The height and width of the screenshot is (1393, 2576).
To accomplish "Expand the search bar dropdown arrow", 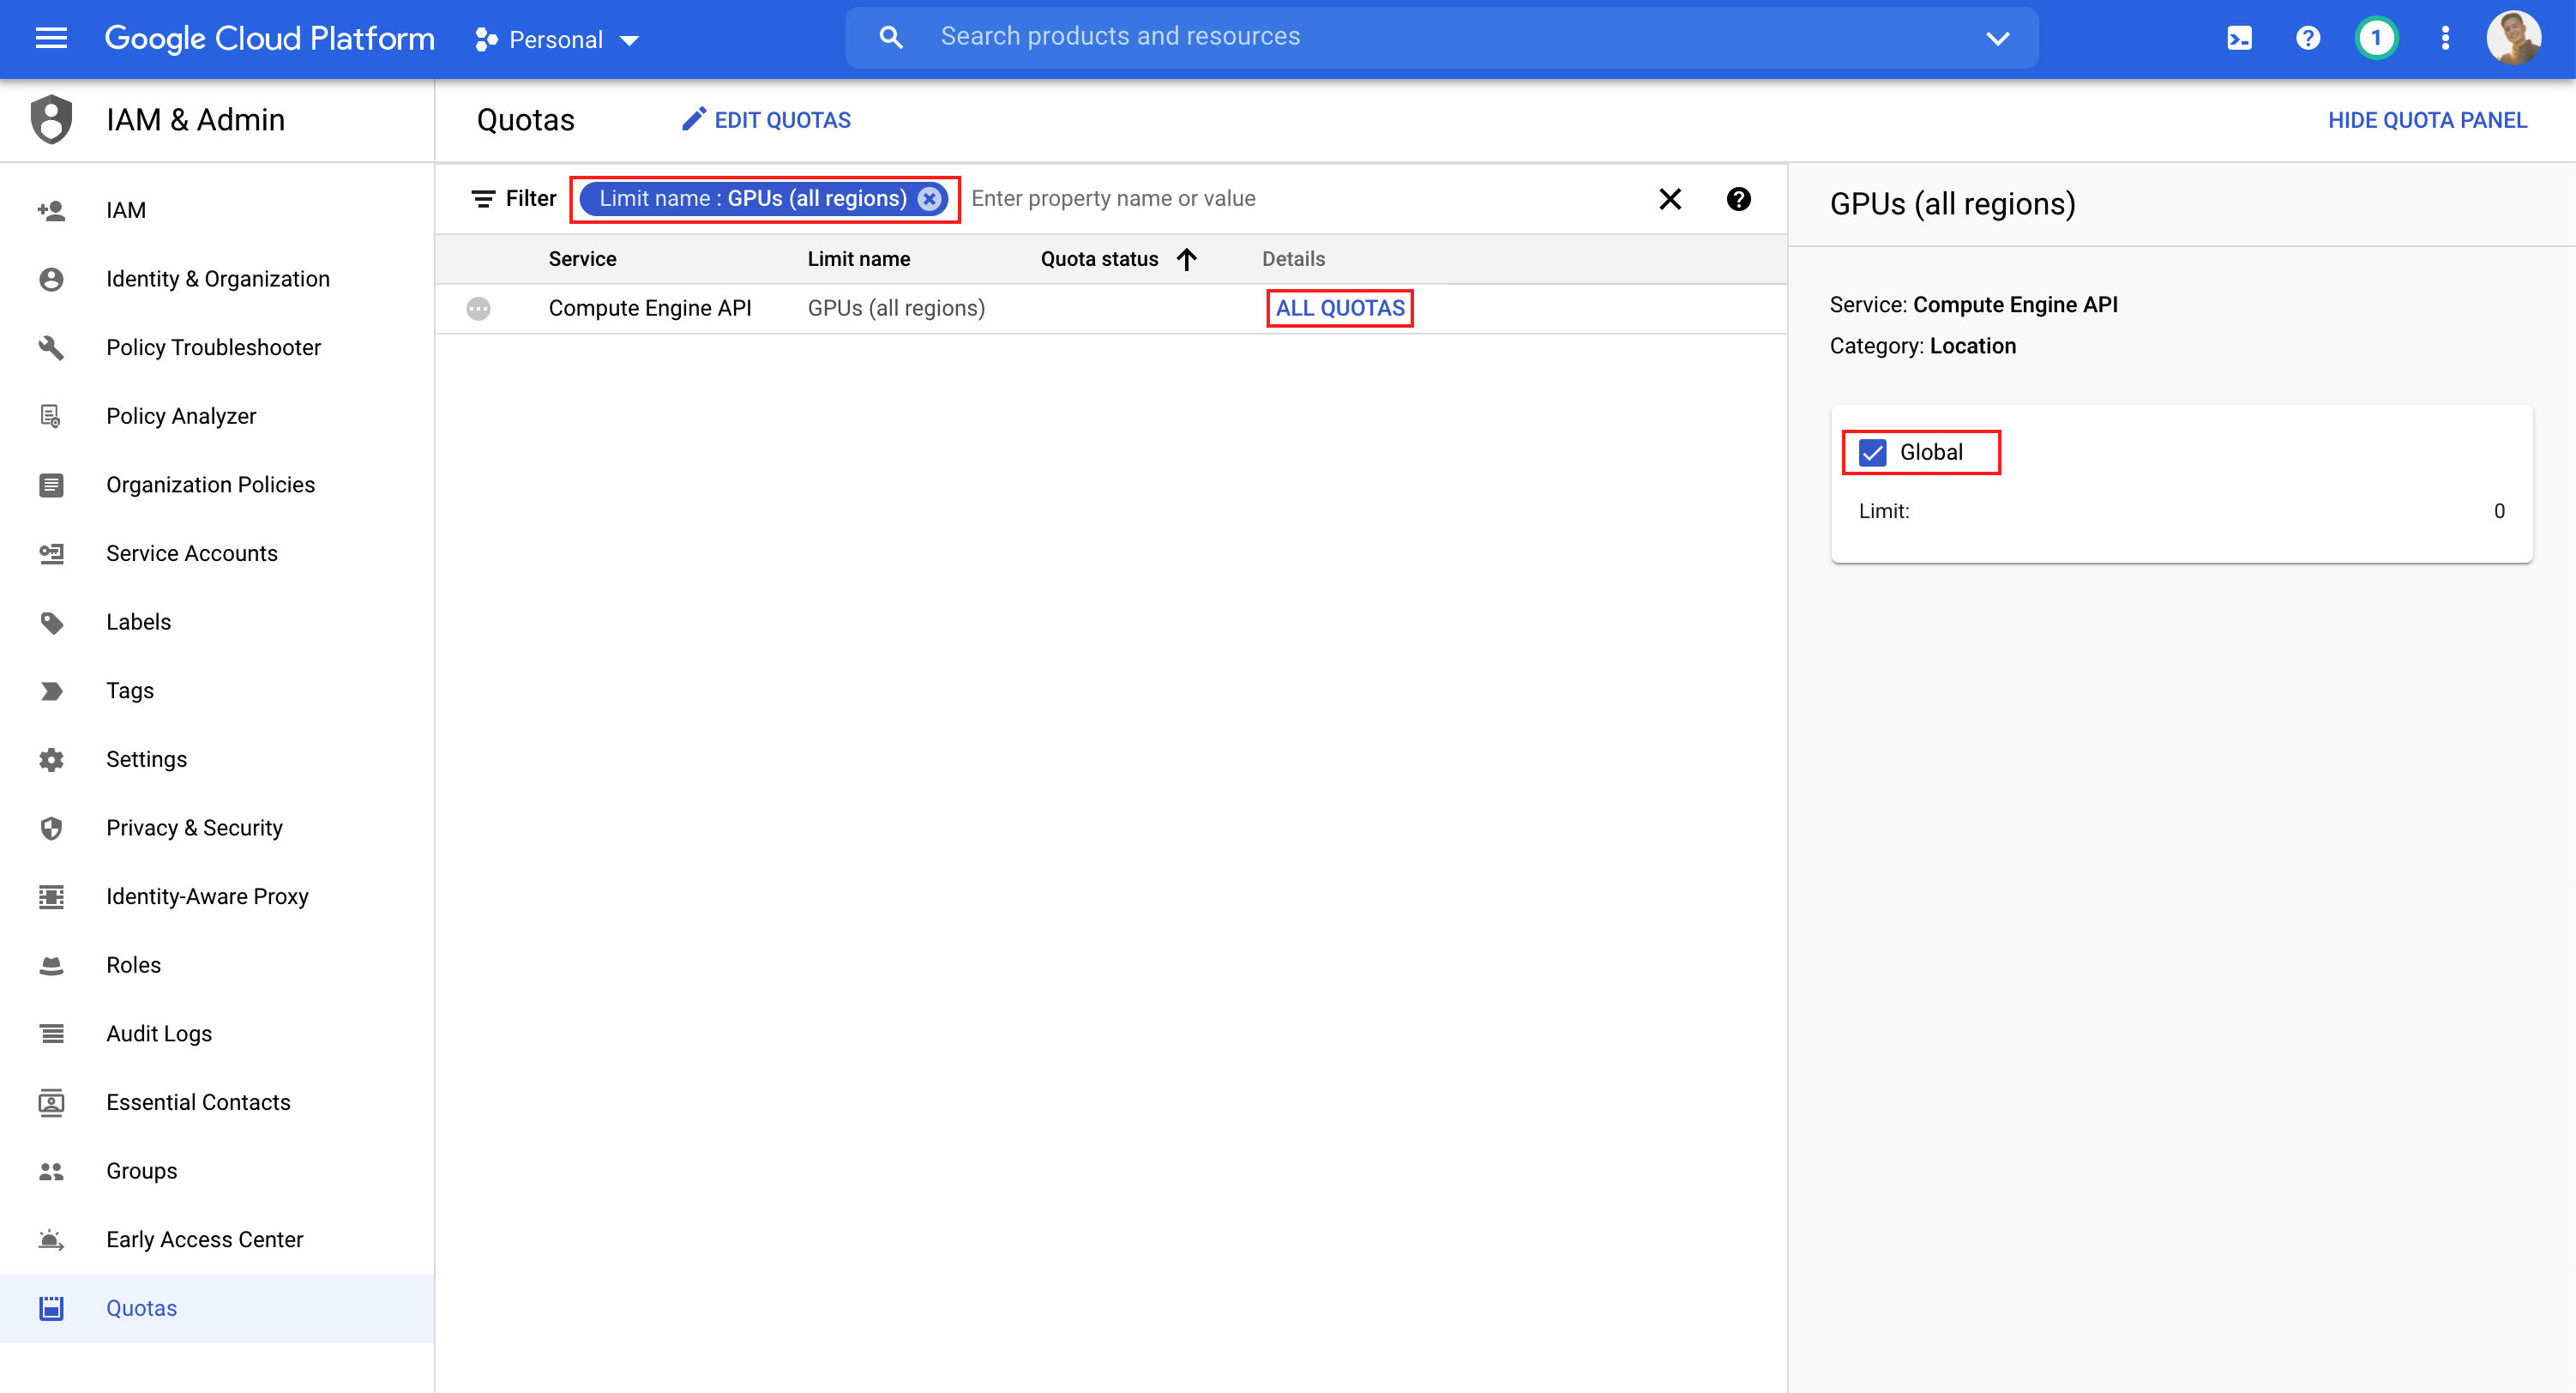I will pyautogui.click(x=1997, y=38).
